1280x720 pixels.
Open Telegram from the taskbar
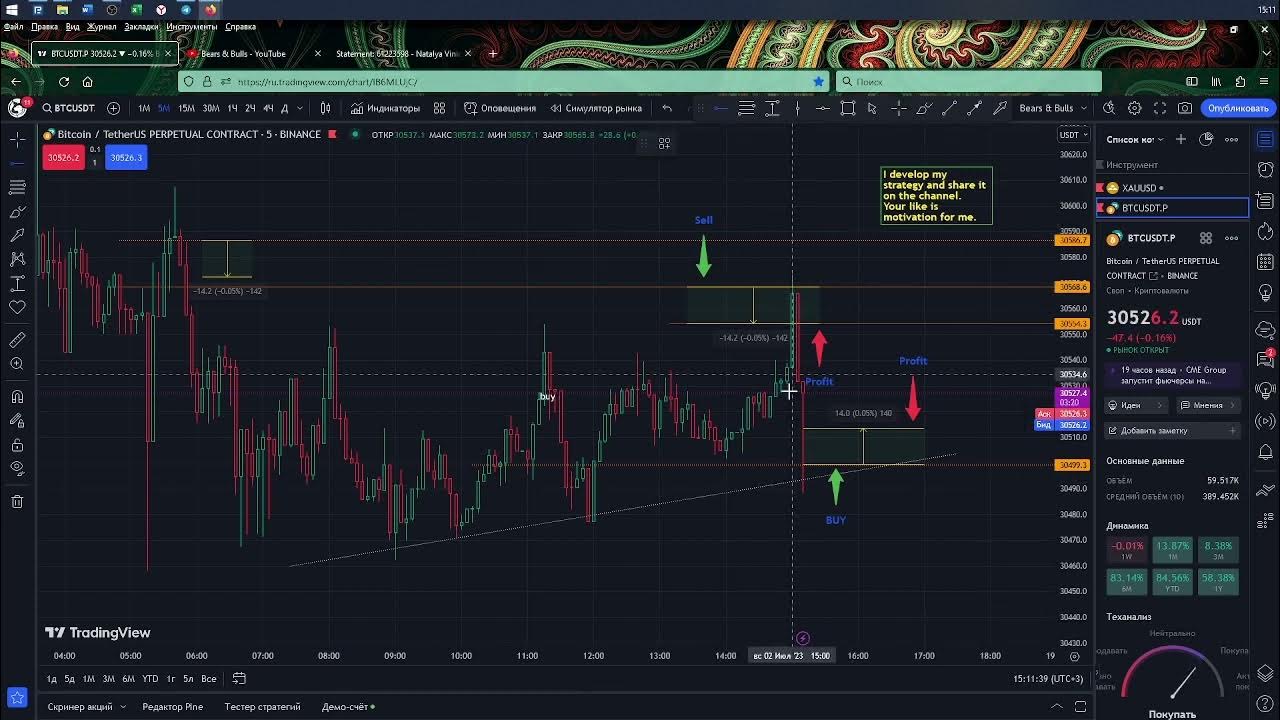(186, 9)
